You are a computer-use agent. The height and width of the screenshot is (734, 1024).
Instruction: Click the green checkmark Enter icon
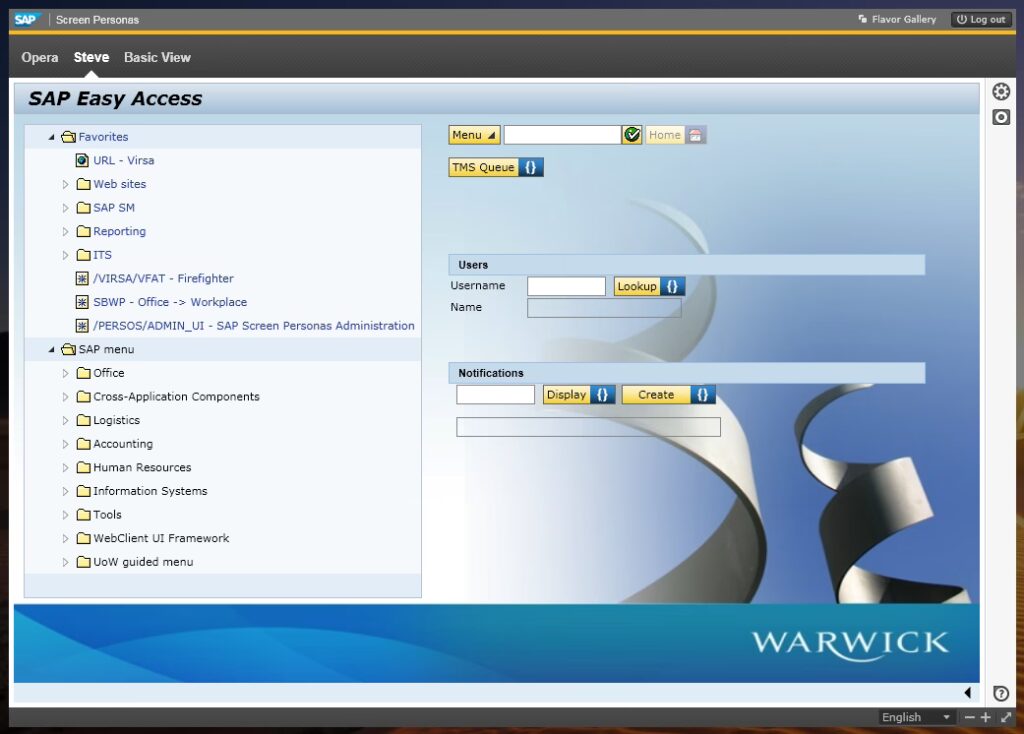point(632,135)
